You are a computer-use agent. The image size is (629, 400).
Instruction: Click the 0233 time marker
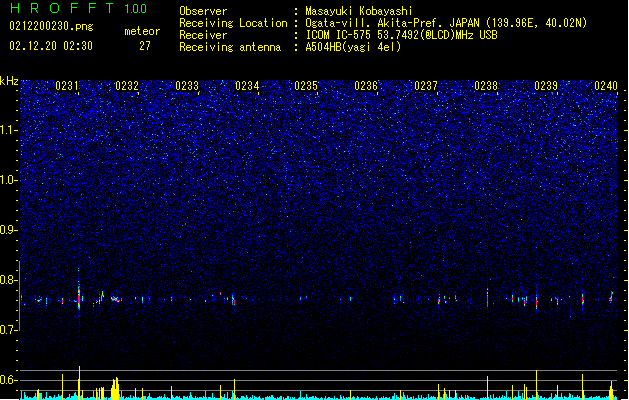point(187,86)
